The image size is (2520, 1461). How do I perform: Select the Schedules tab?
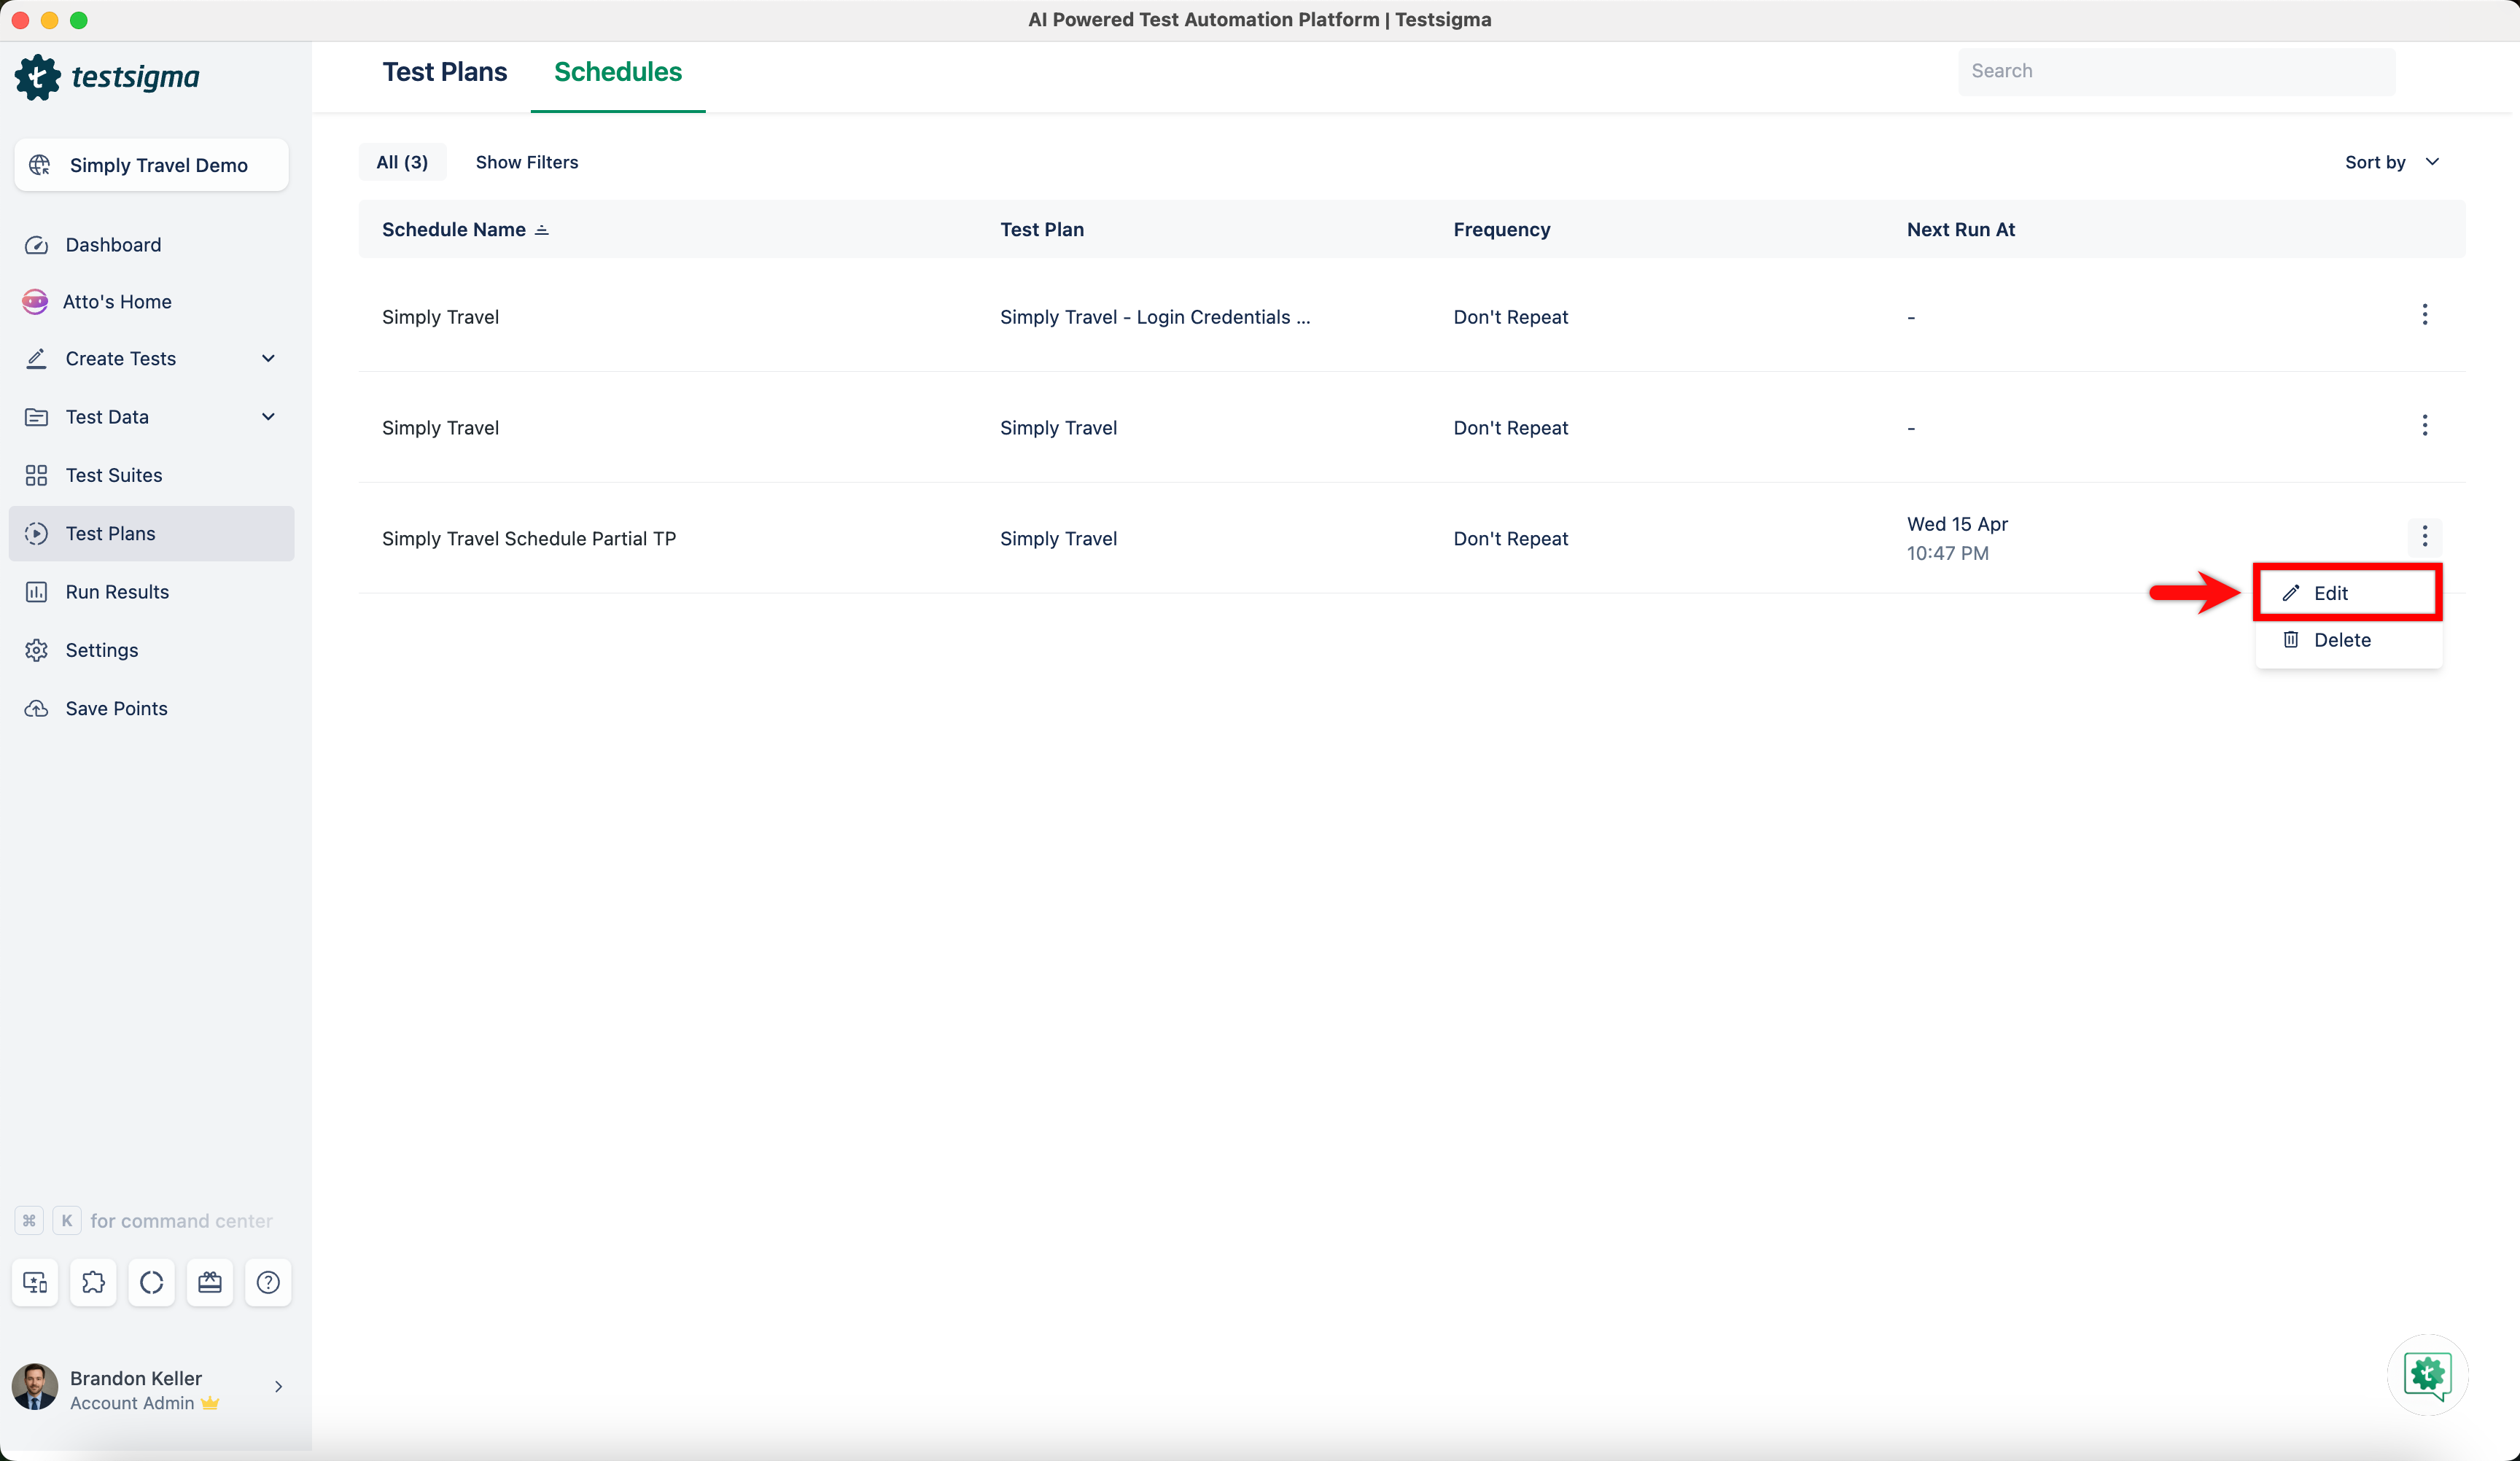618,72
